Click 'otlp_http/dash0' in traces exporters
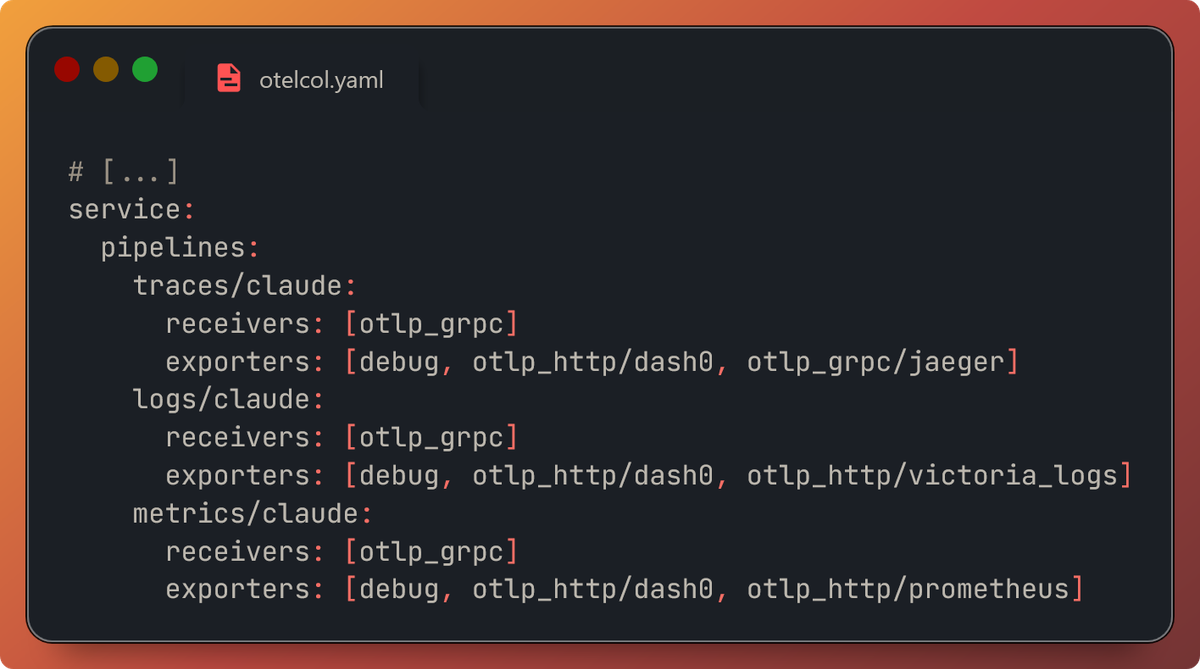The width and height of the screenshot is (1200, 669). tap(593, 362)
